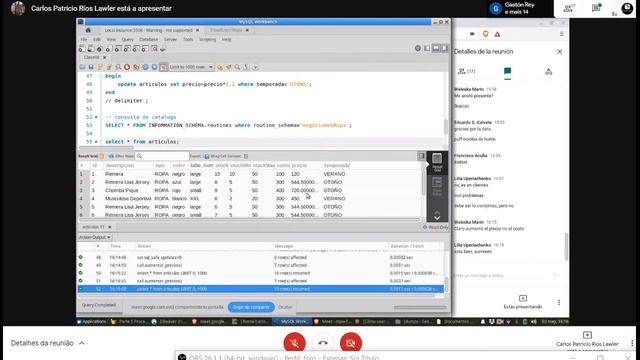Switch to the people tab in the meeting panel
Viewport: 640px width, 360px height.
pyautogui.click(x=467, y=71)
